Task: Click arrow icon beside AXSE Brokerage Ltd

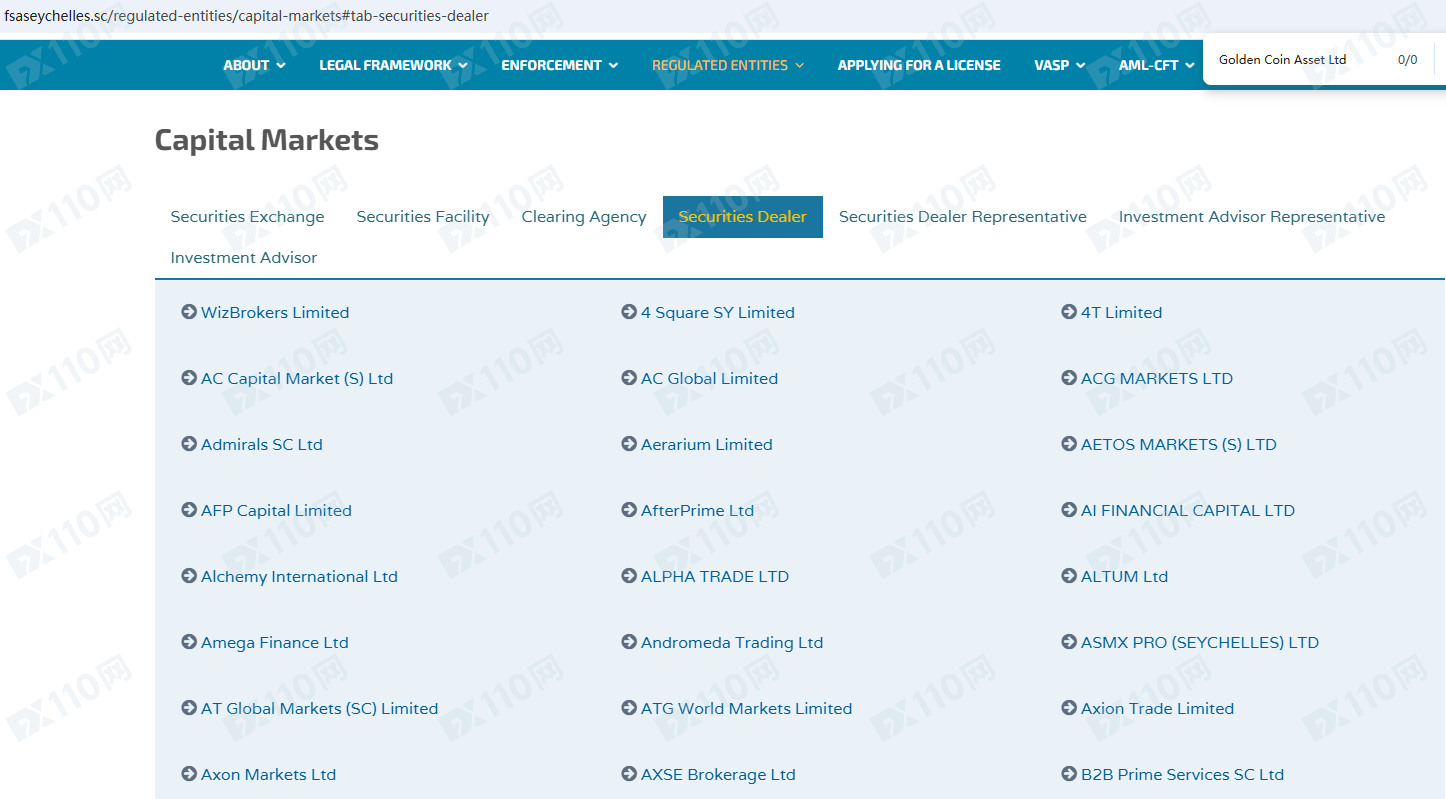Action: tap(629, 774)
